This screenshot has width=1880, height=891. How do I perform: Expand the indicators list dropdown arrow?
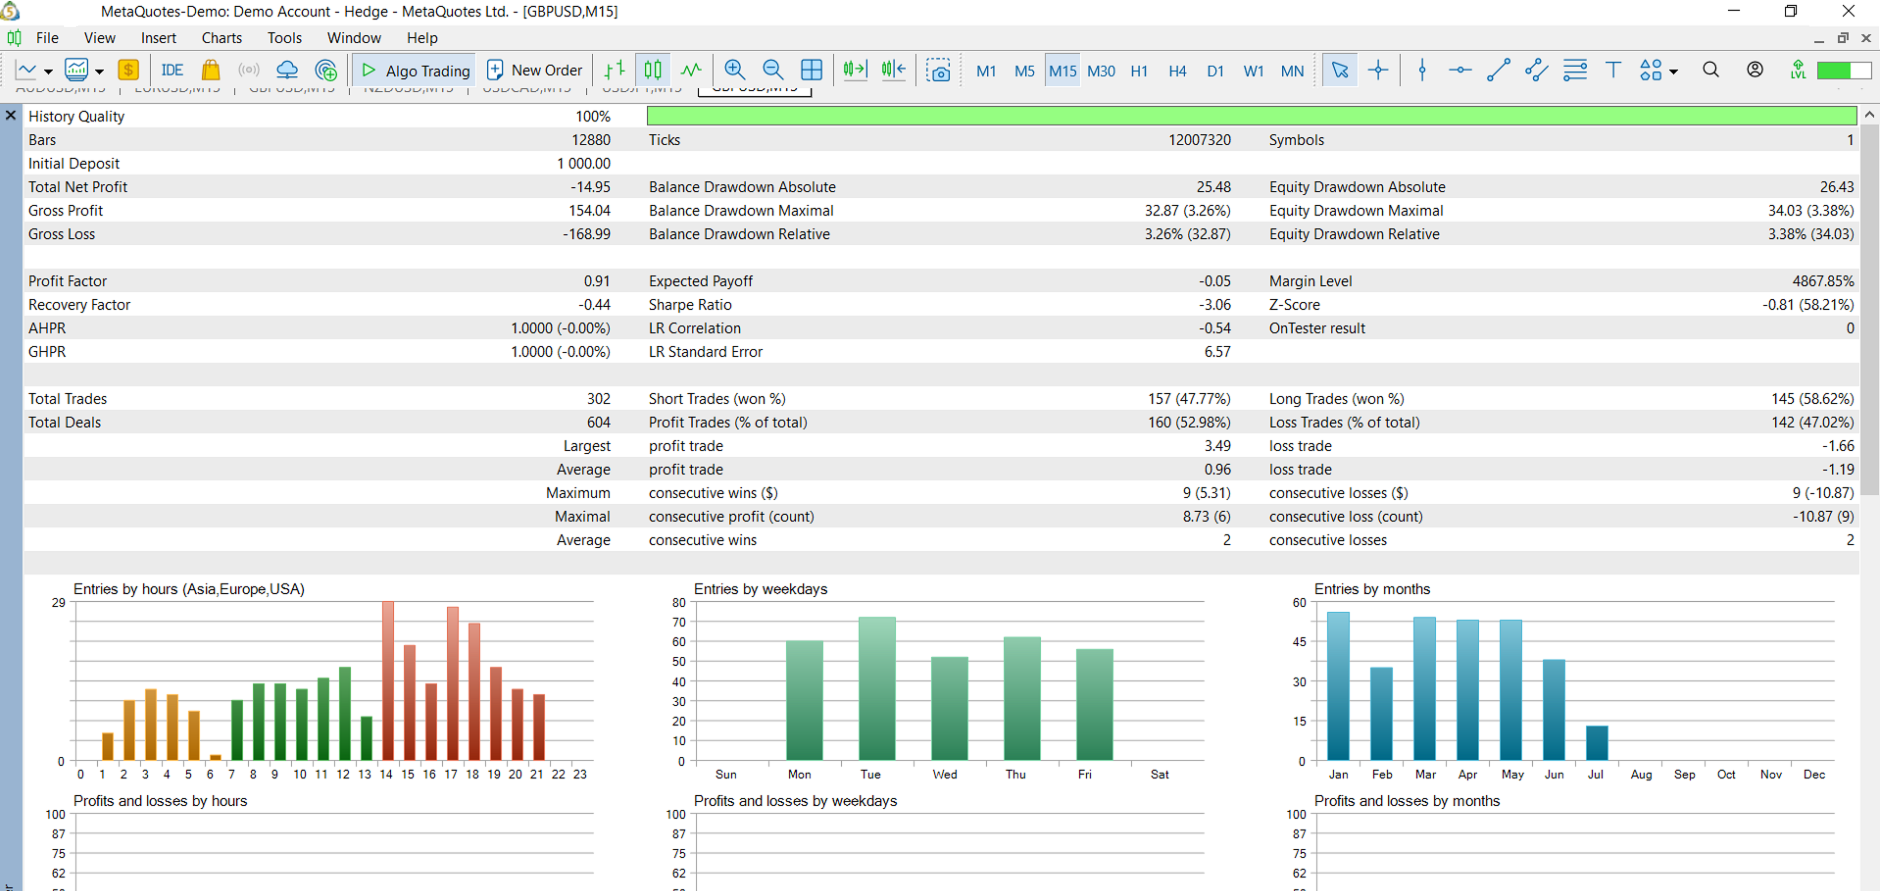point(99,71)
